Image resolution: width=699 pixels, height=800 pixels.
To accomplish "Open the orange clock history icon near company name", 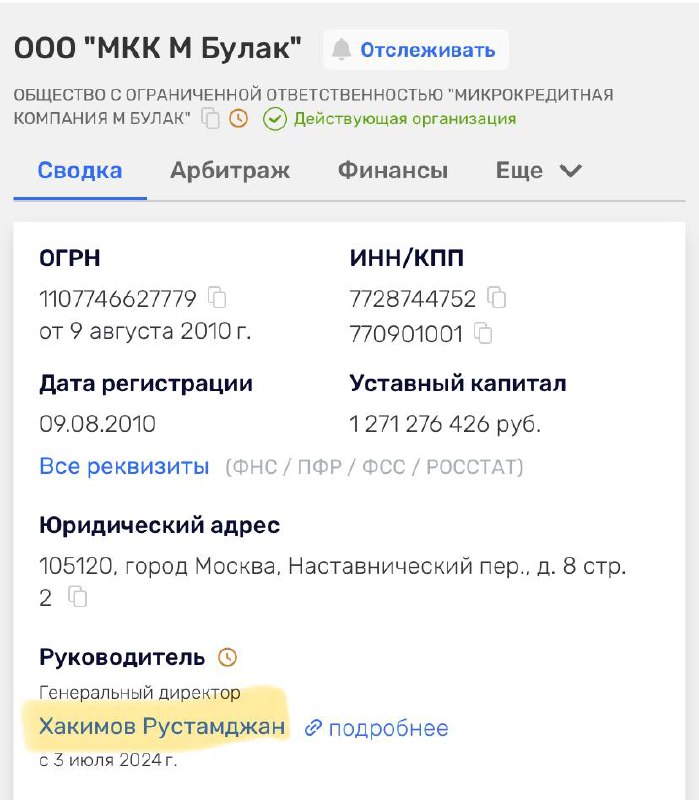I will (238, 118).
